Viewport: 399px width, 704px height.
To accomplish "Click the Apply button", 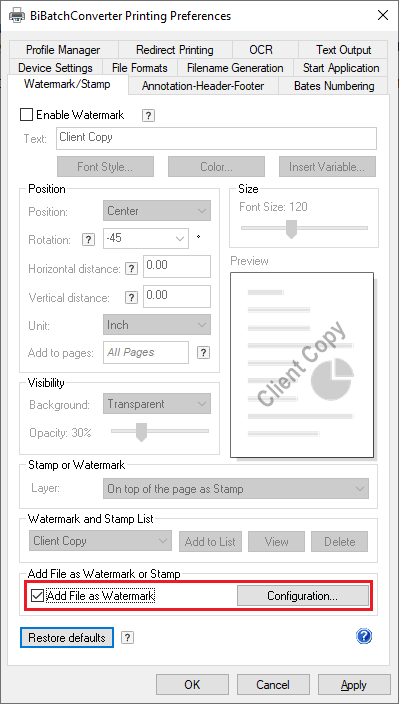I will [x=354, y=685].
